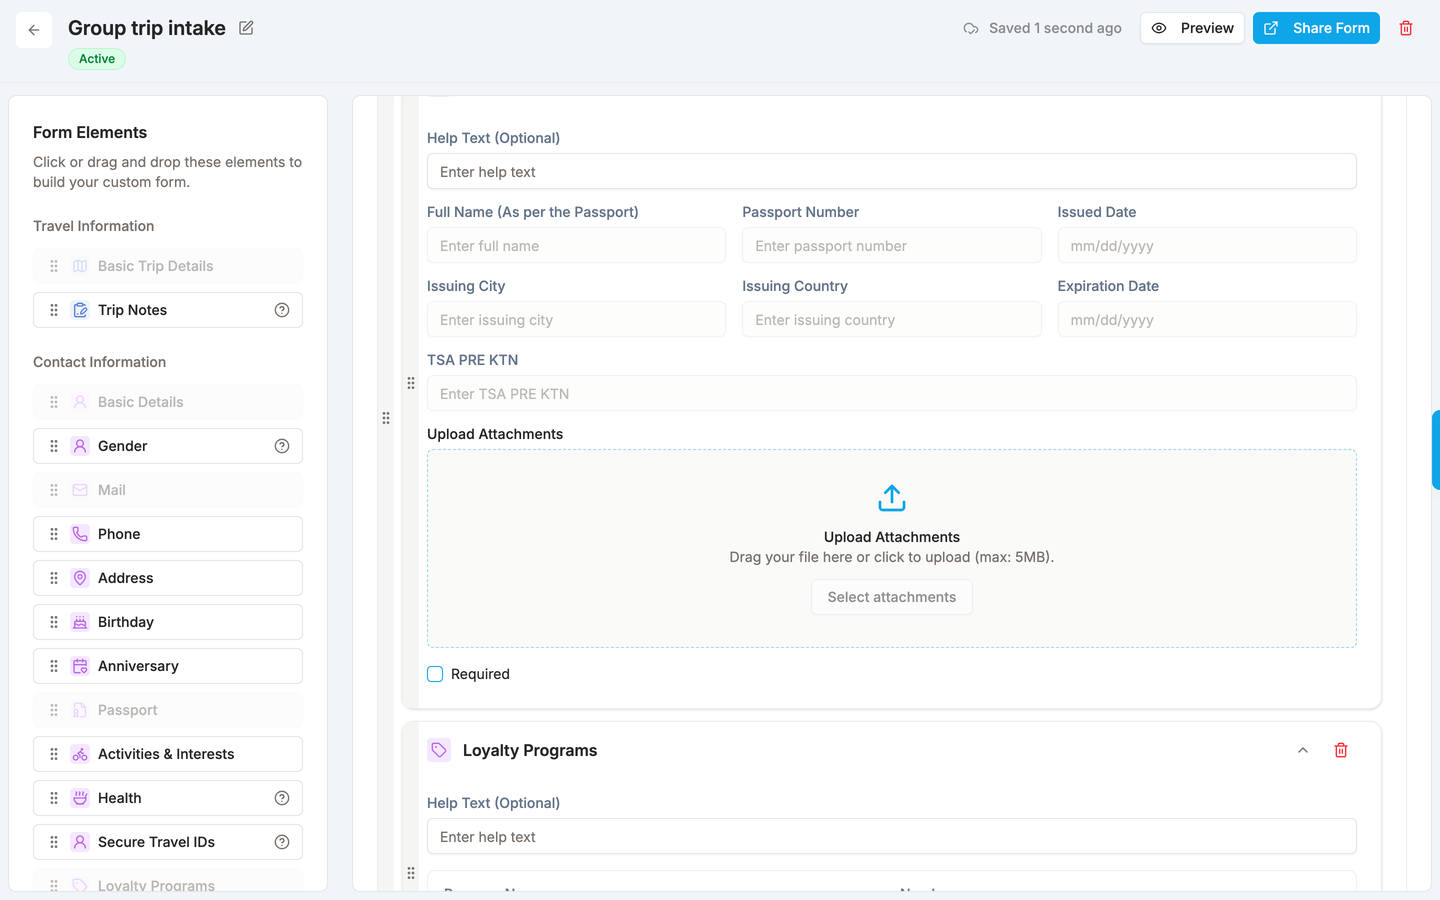Click the Share Form button
This screenshot has width=1440, height=900.
pos(1316,28)
